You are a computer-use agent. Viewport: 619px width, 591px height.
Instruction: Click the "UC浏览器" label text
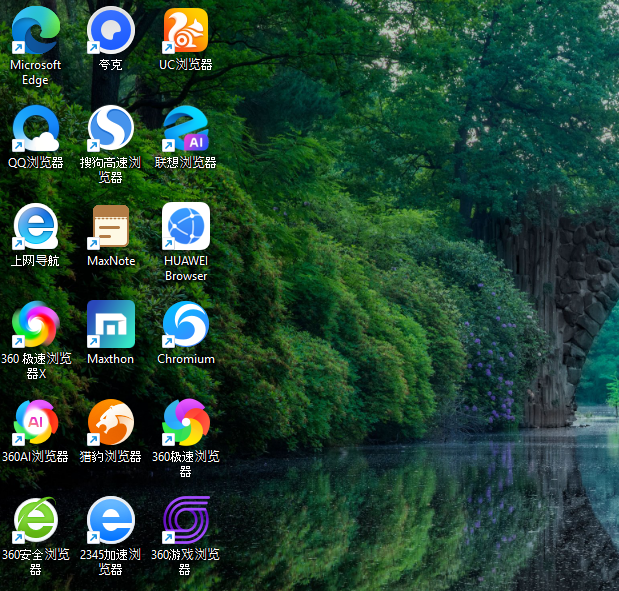pyautogui.click(x=186, y=65)
